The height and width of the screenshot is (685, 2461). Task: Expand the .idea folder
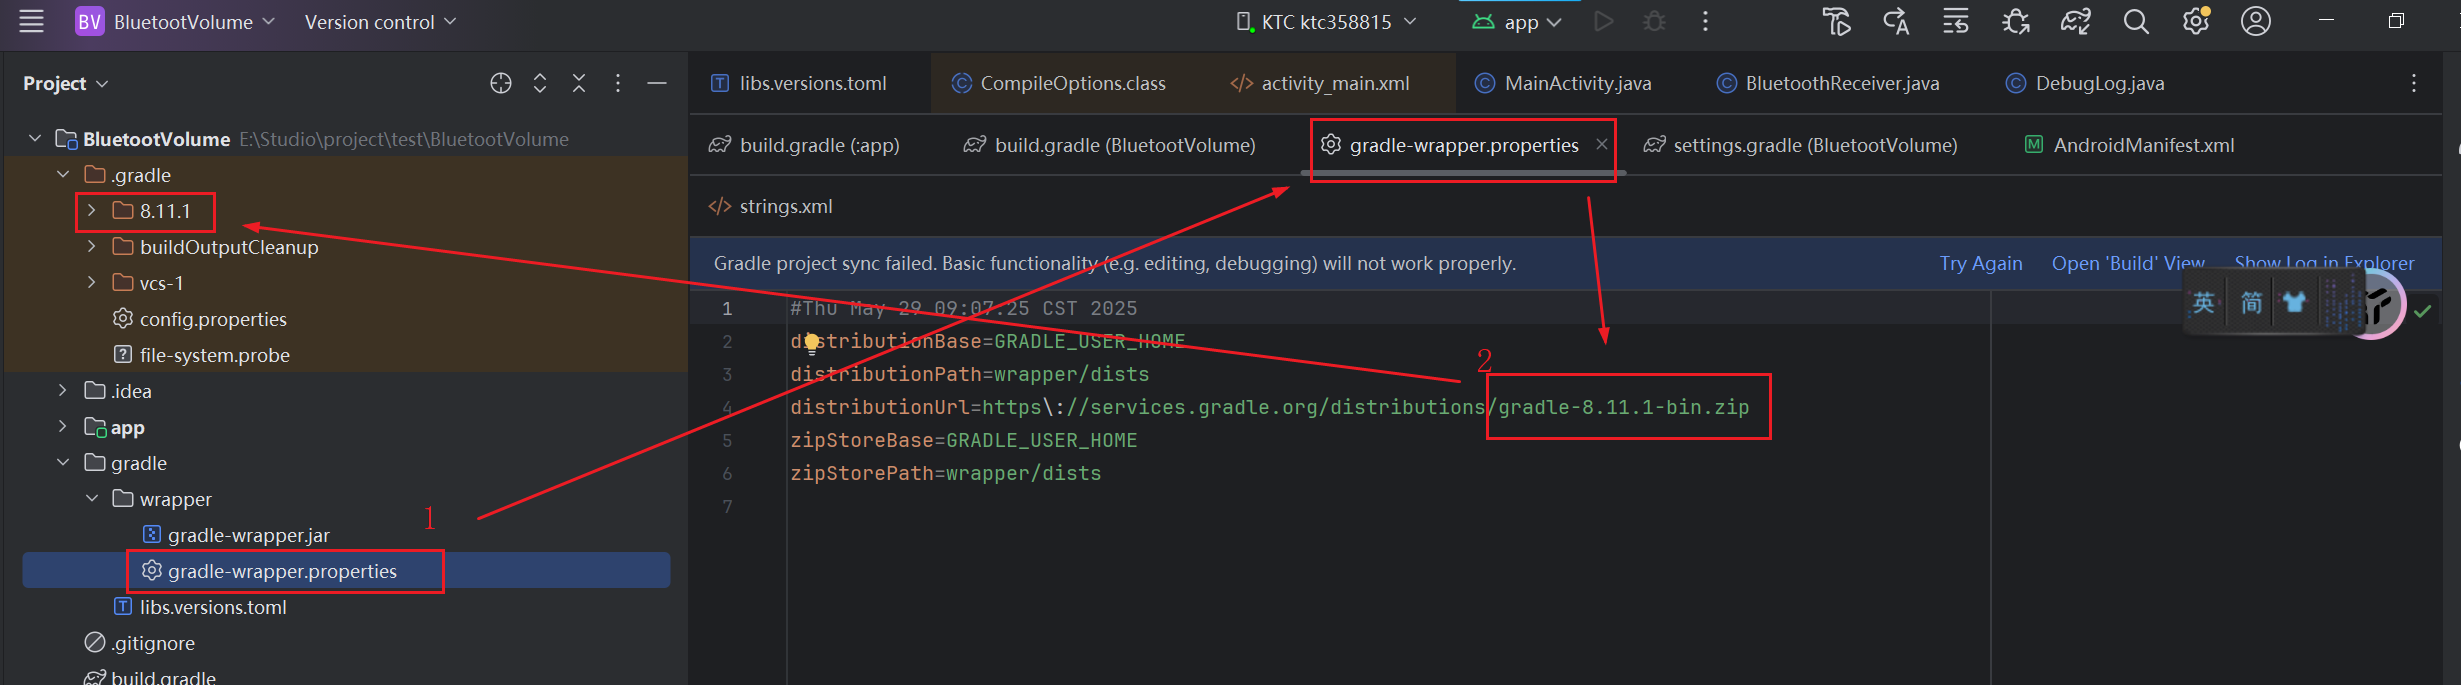click(63, 391)
